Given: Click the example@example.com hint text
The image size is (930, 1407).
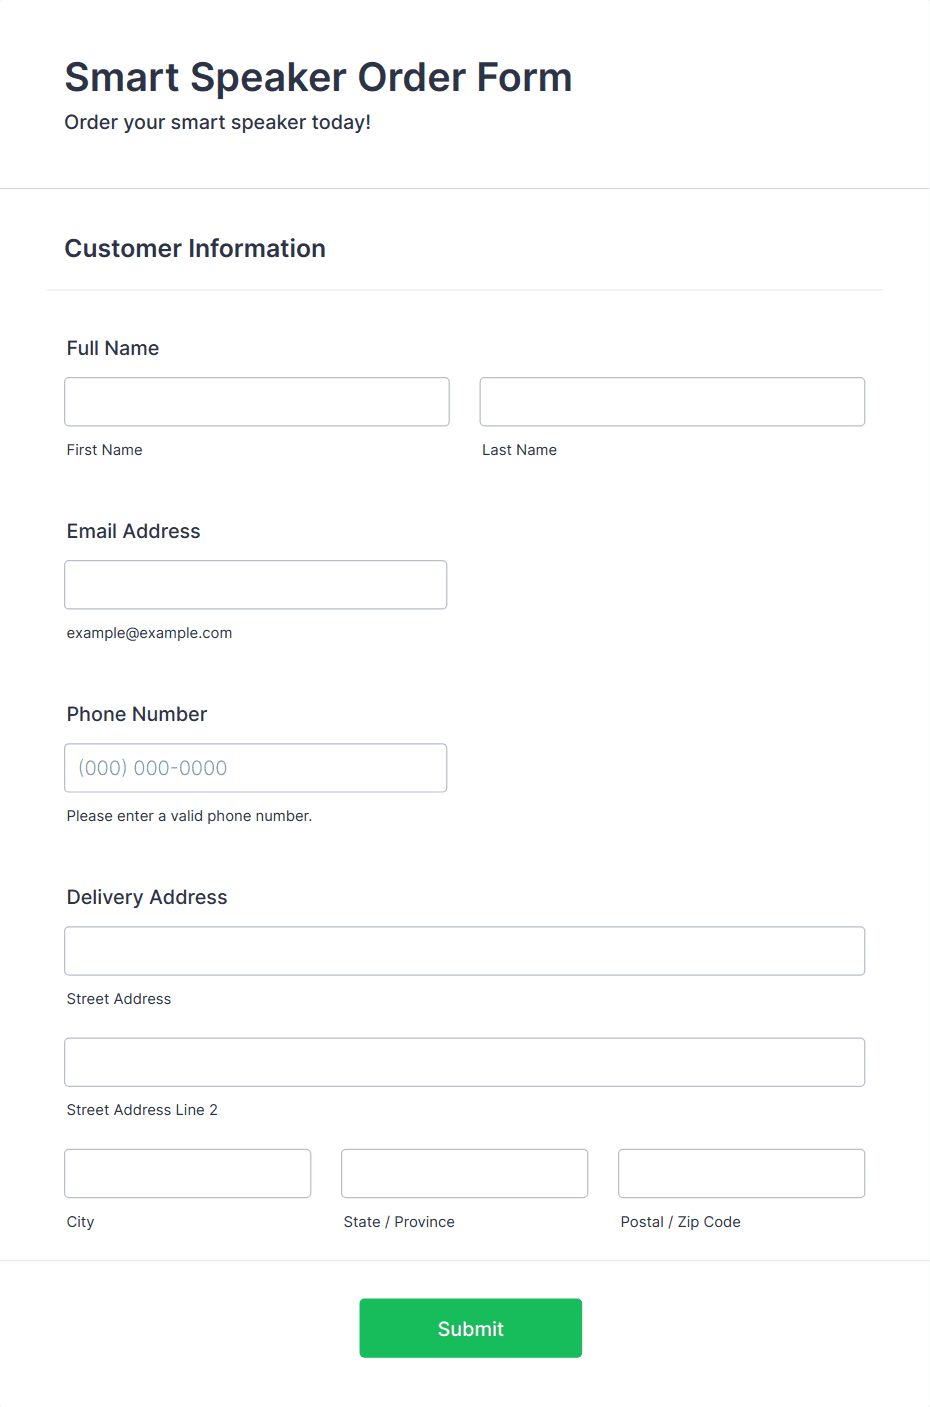Looking at the screenshot, I should (x=150, y=633).
